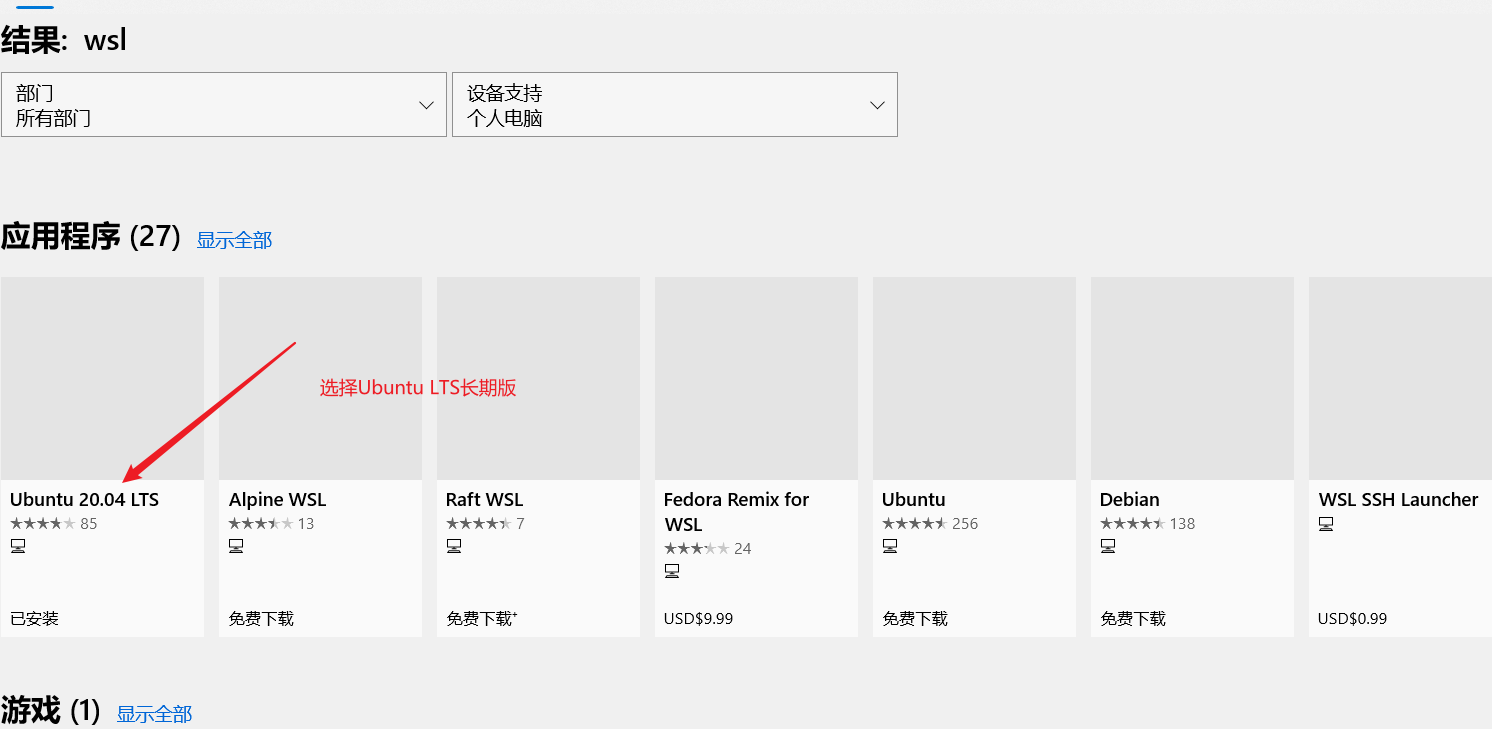The image size is (1492, 729).
Task: Click the 结果：wsl results heading
Action: pyautogui.click(x=64, y=41)
